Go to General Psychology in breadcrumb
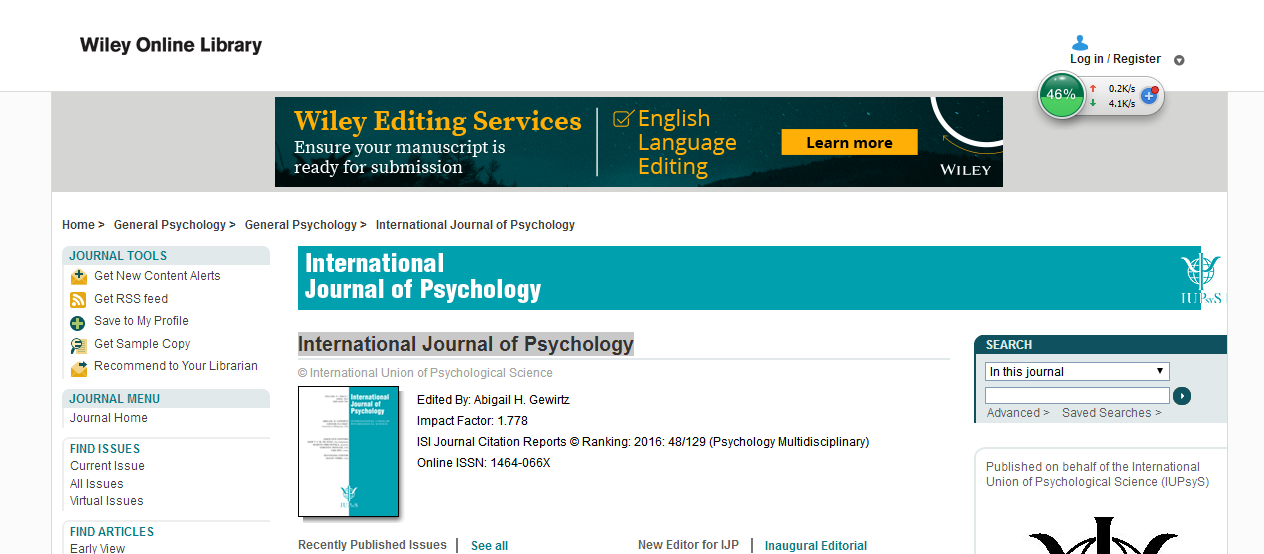This screenshot has width=1264, height=554. point(169,225)
